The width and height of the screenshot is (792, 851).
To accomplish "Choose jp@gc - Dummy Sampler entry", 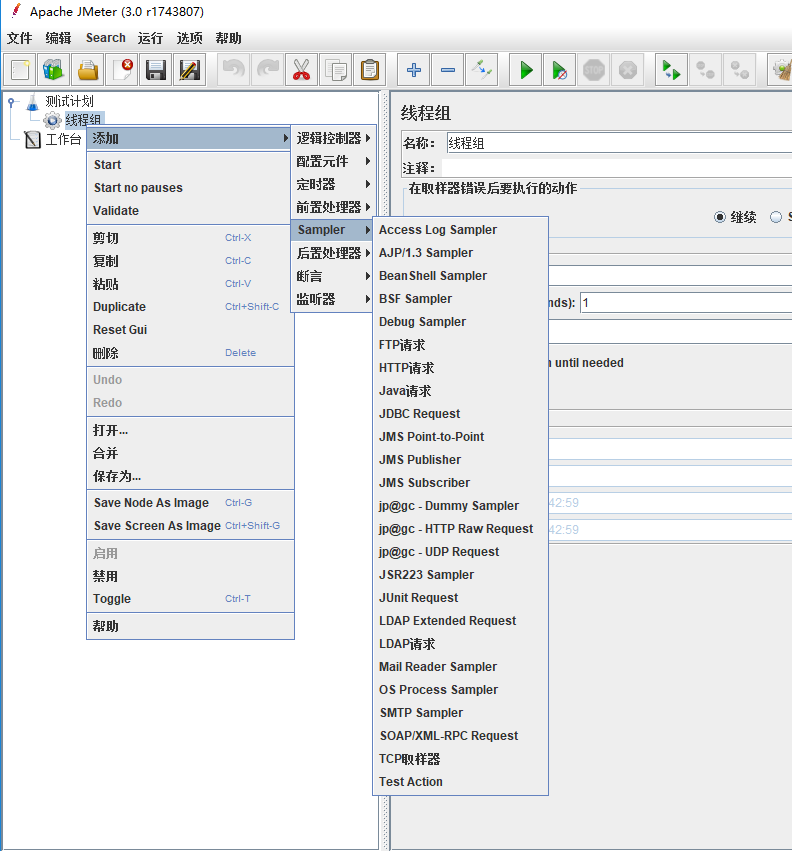I will [460, 506].
